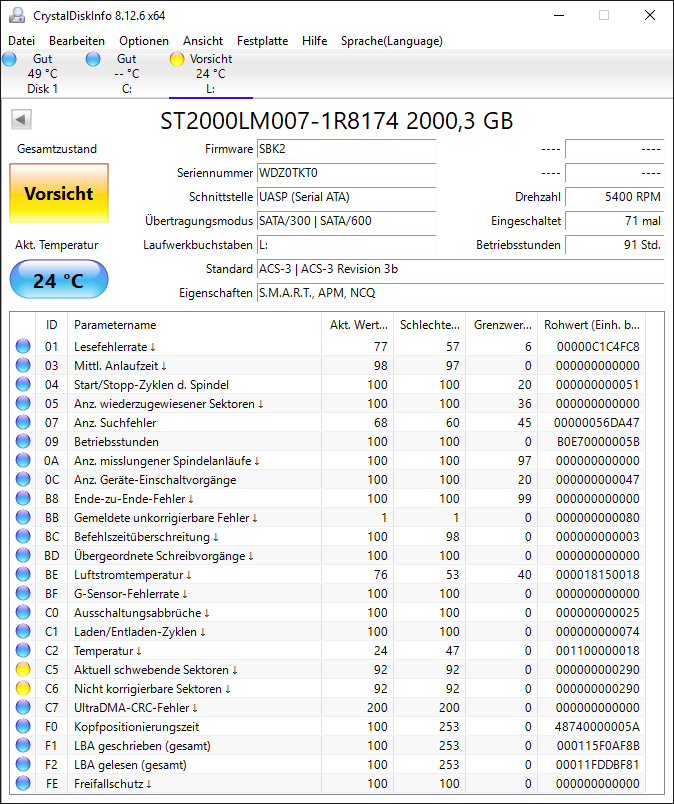The image size is (674, 804).
Task: Click the Schnittstelle field UASP (Serial ATA)
Action: pyautogui.click(x=346, y=197)
